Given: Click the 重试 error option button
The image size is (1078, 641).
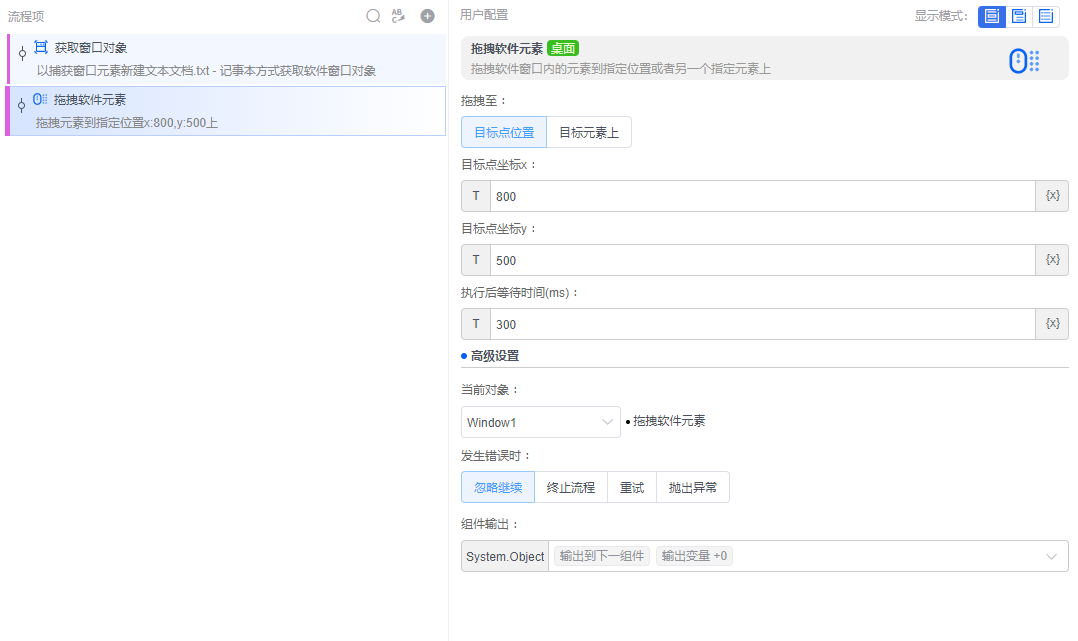Looking at the screenshot, I should tap(631, 487).
